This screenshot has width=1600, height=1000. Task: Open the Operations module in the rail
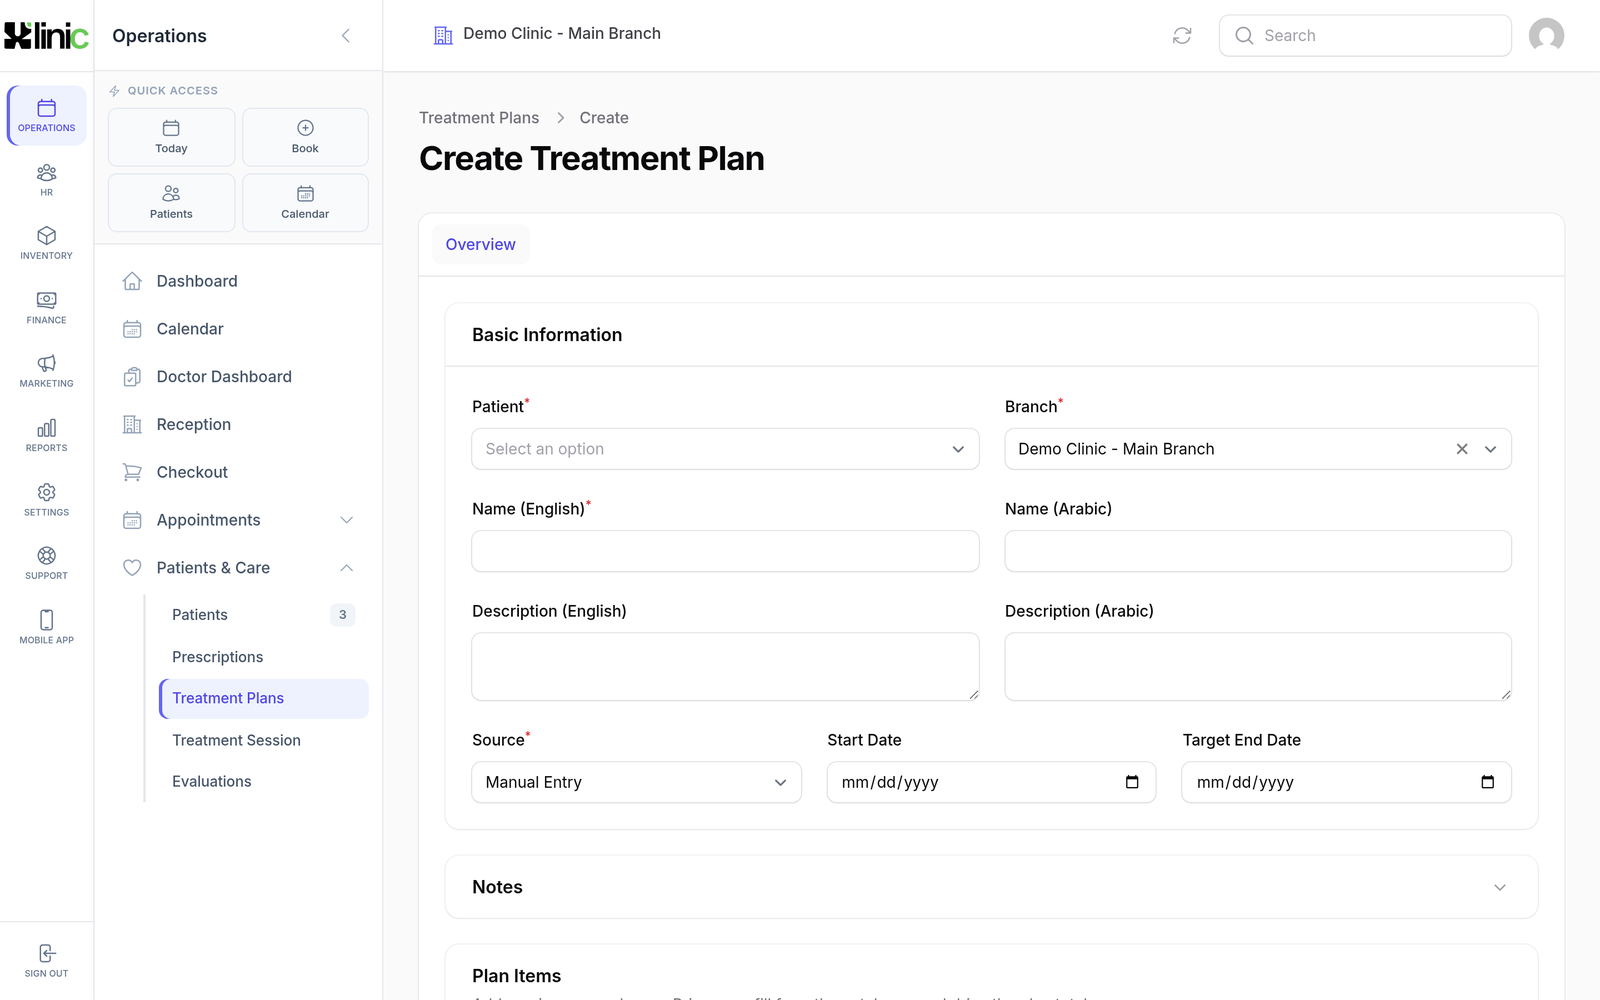(x=47, y=116)
